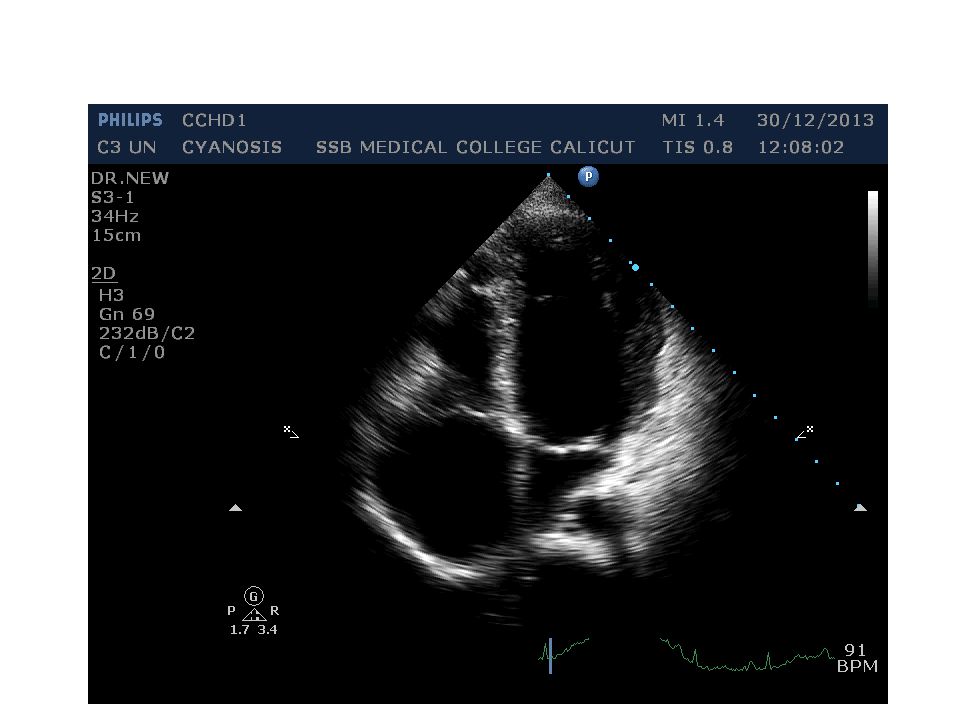Image resolution: width=960 pixels, height=720 pixels.
Task: Click the Gn 69 gain value
Action: coord(127,314)
